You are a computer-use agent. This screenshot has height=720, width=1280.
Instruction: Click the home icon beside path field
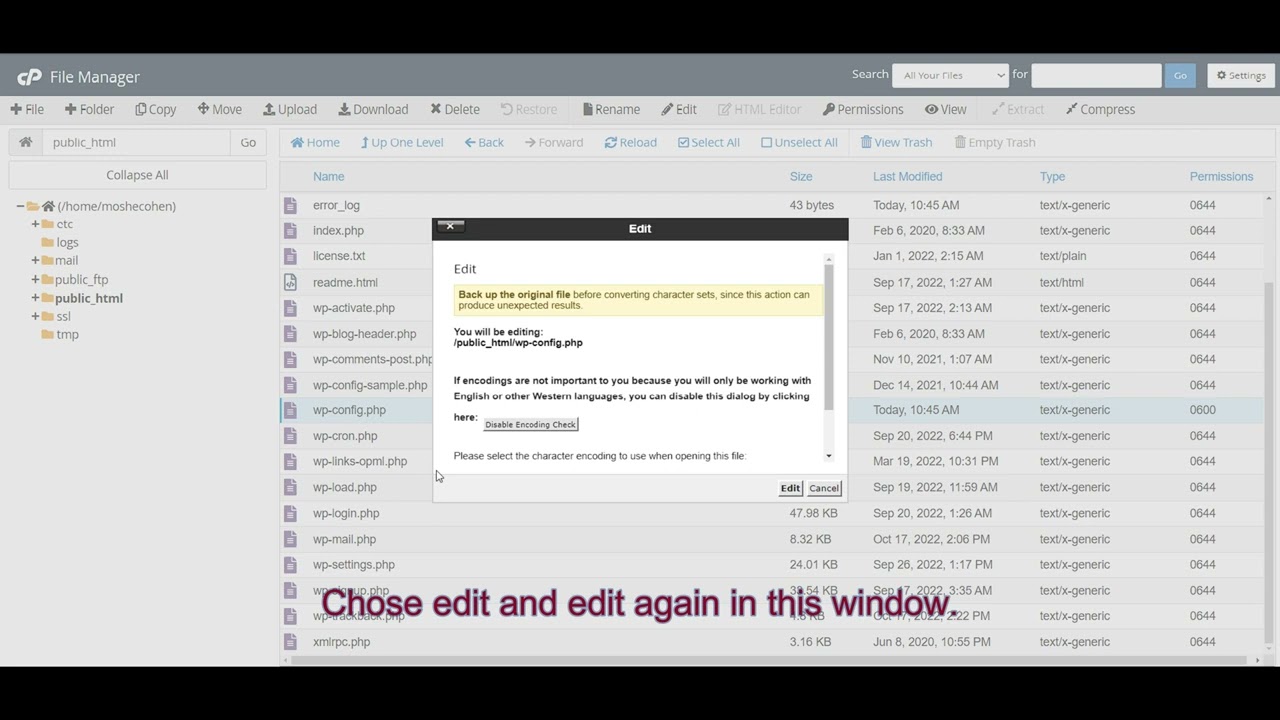tap(26, 142)
